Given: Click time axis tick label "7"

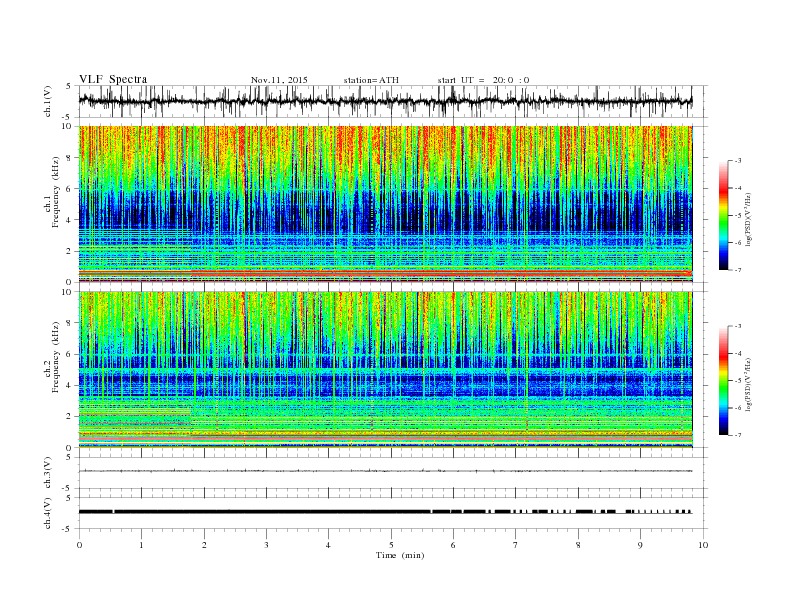Looking at the screenshot, I should click(x=516, y=545).
